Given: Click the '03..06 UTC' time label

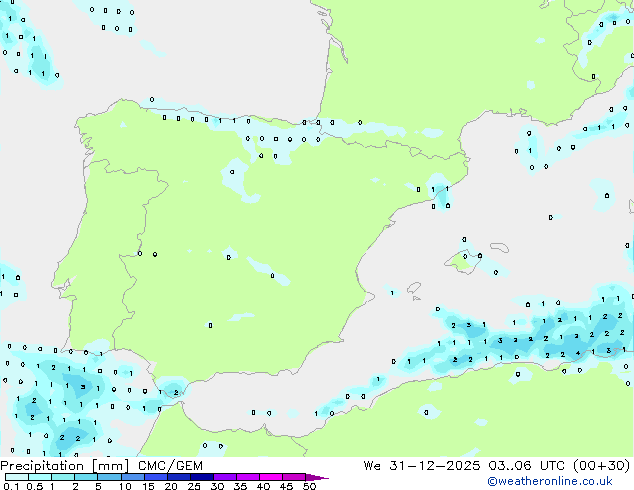Looking at the screenshot, I should pyautogui.click(x=526, y=466).
